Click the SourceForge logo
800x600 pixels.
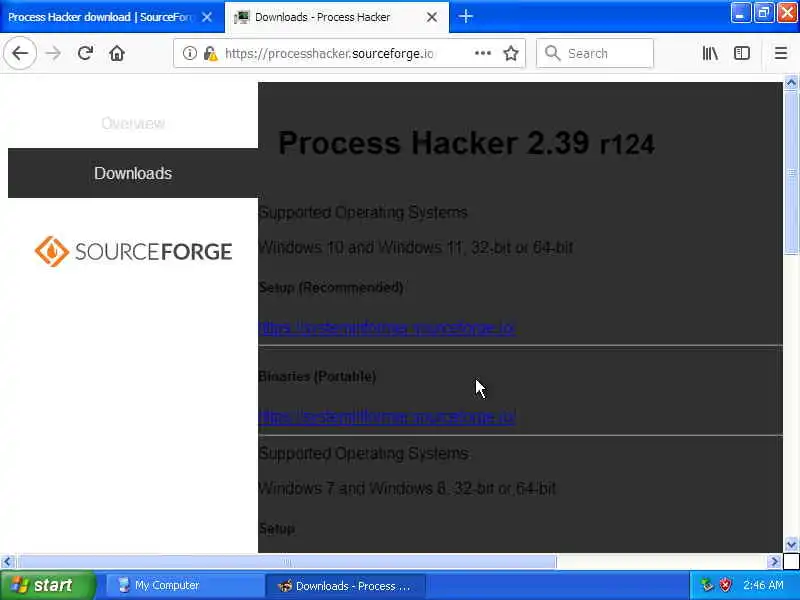(134, 251)
